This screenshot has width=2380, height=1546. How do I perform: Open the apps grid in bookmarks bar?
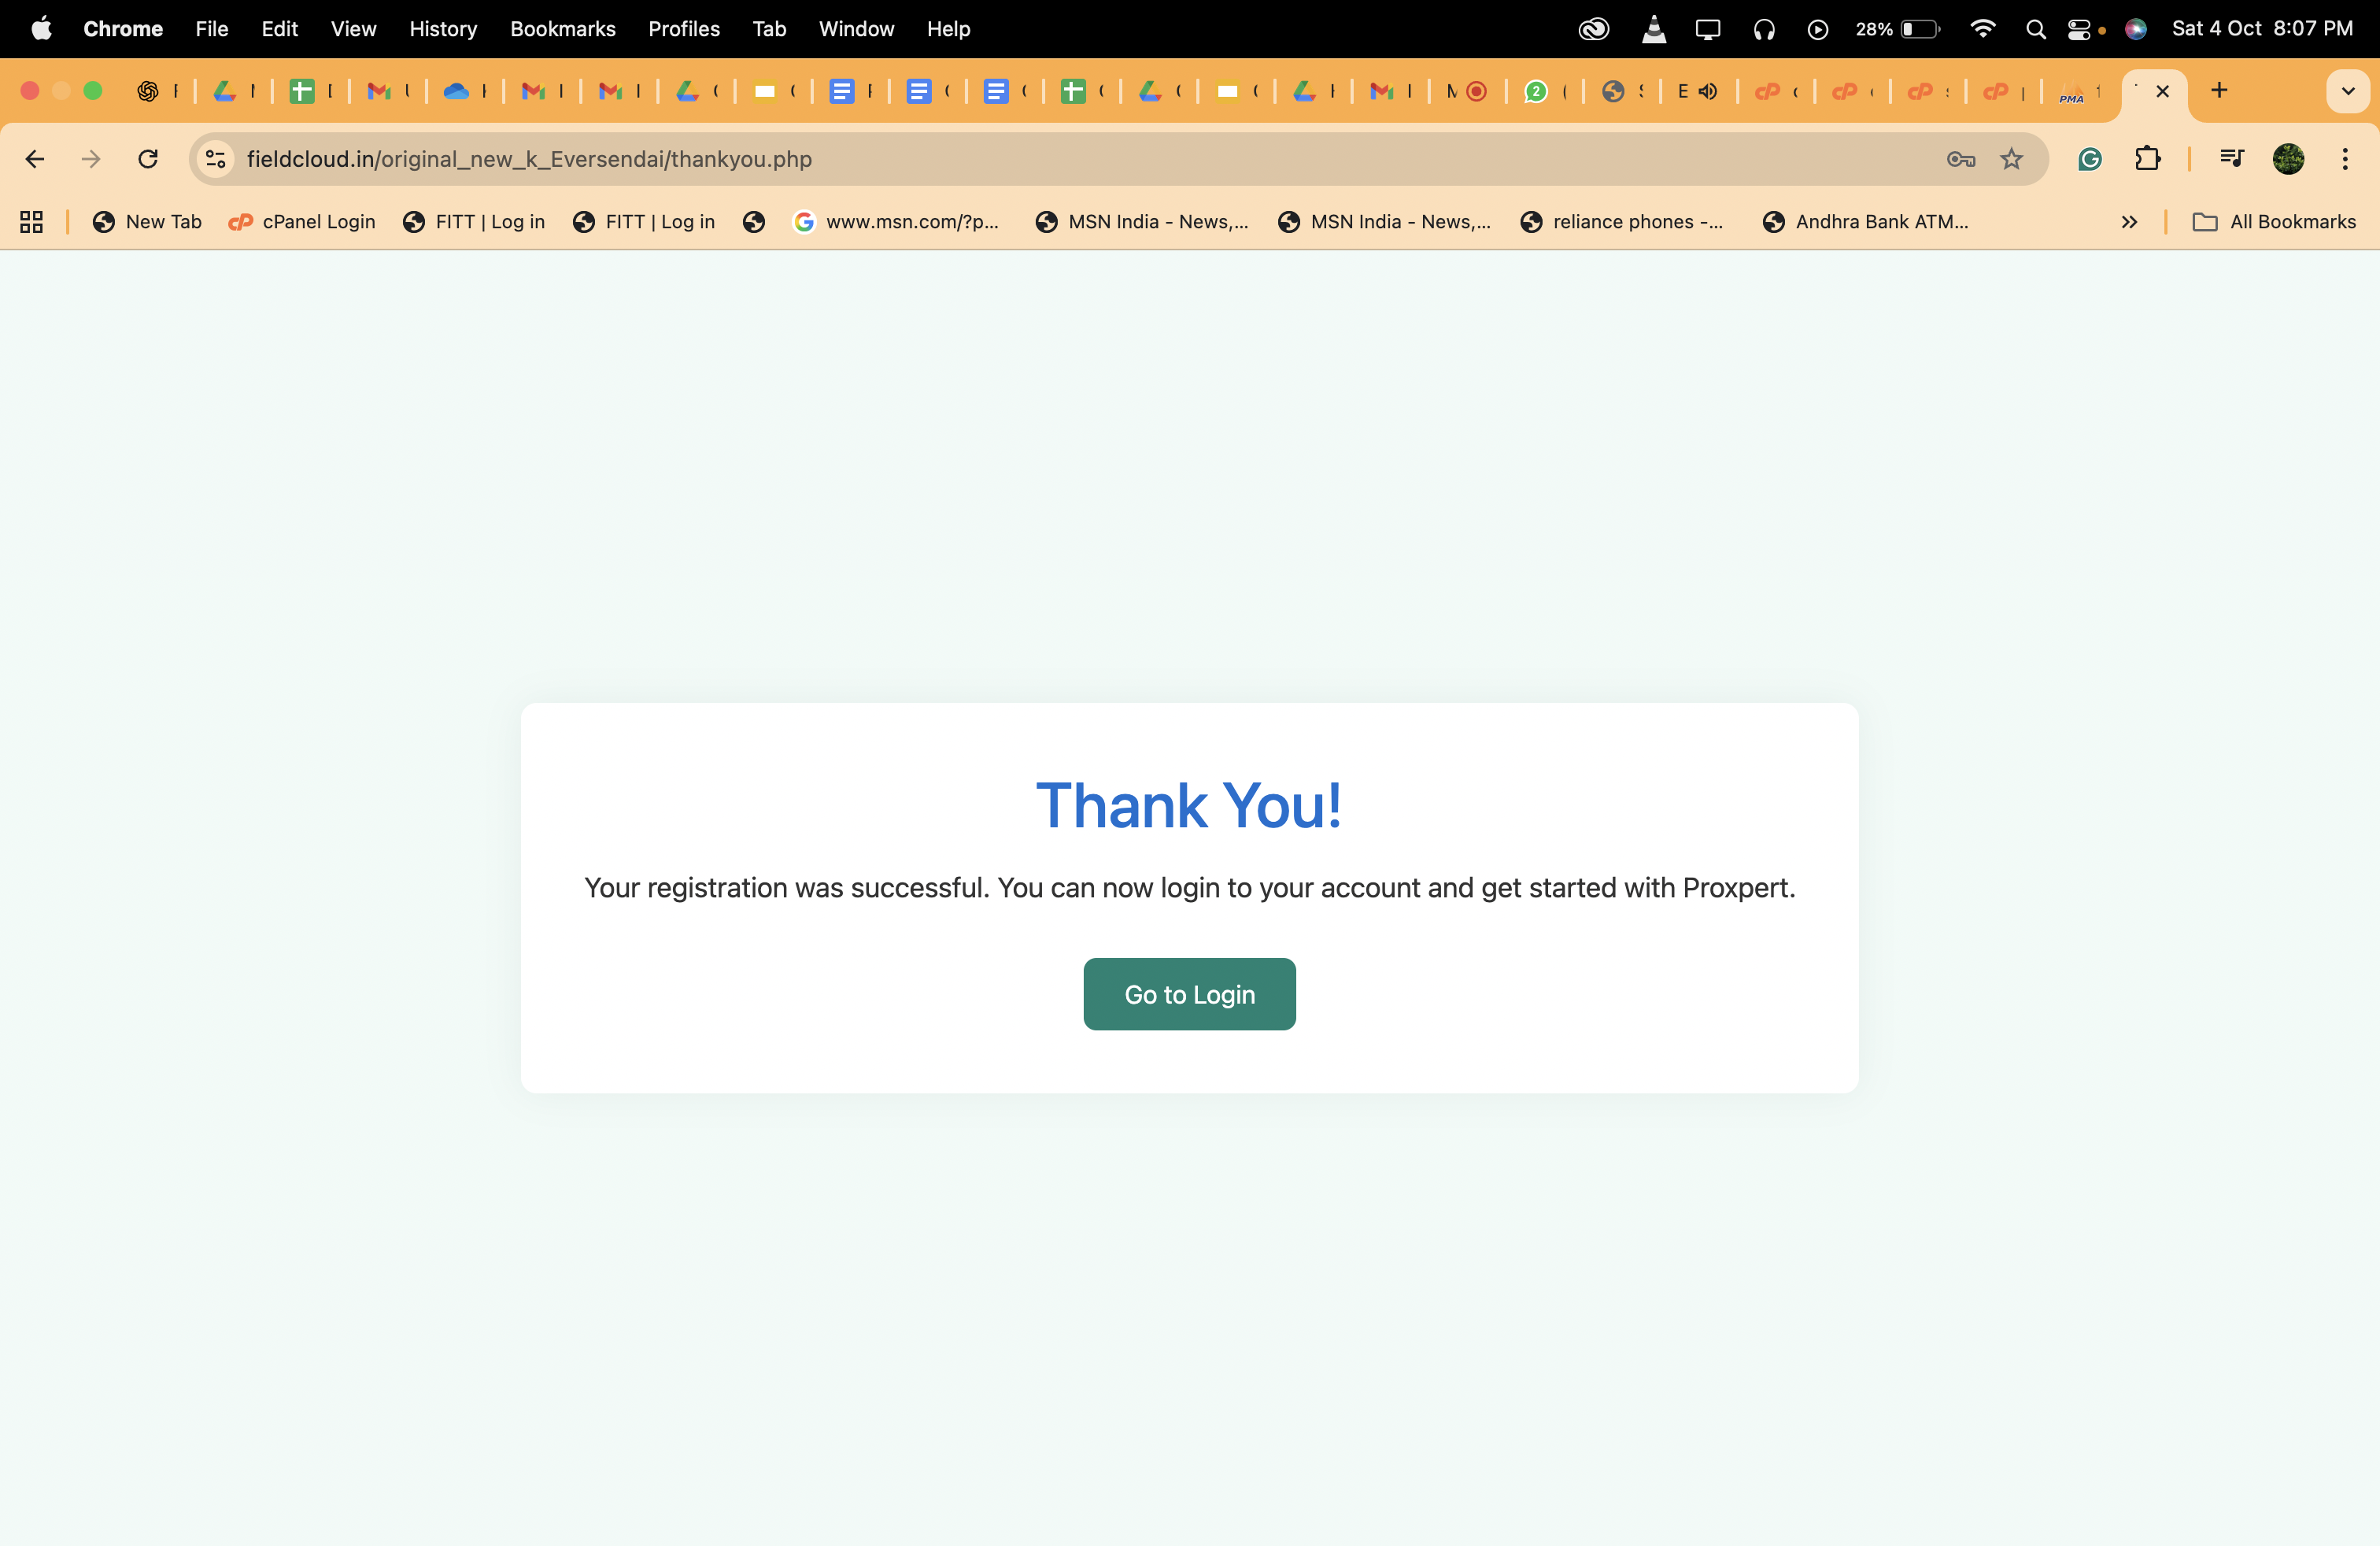pos(31,222)
